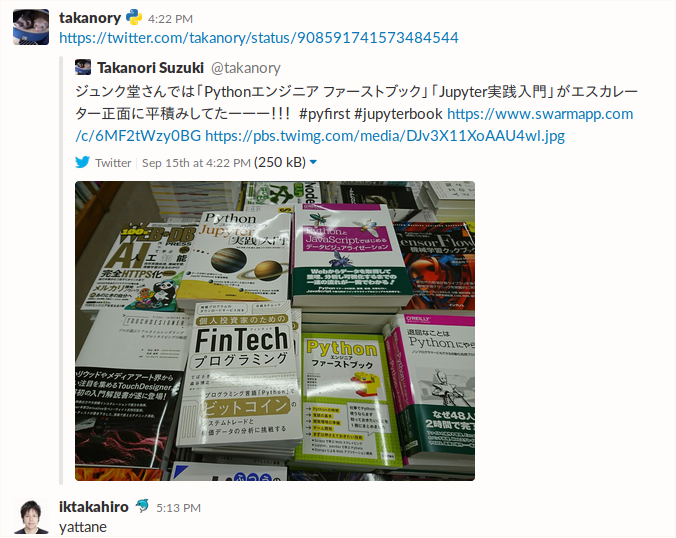Click the Takanori Suzuki author name
This screenshot has height=538, width=676.
150,68
